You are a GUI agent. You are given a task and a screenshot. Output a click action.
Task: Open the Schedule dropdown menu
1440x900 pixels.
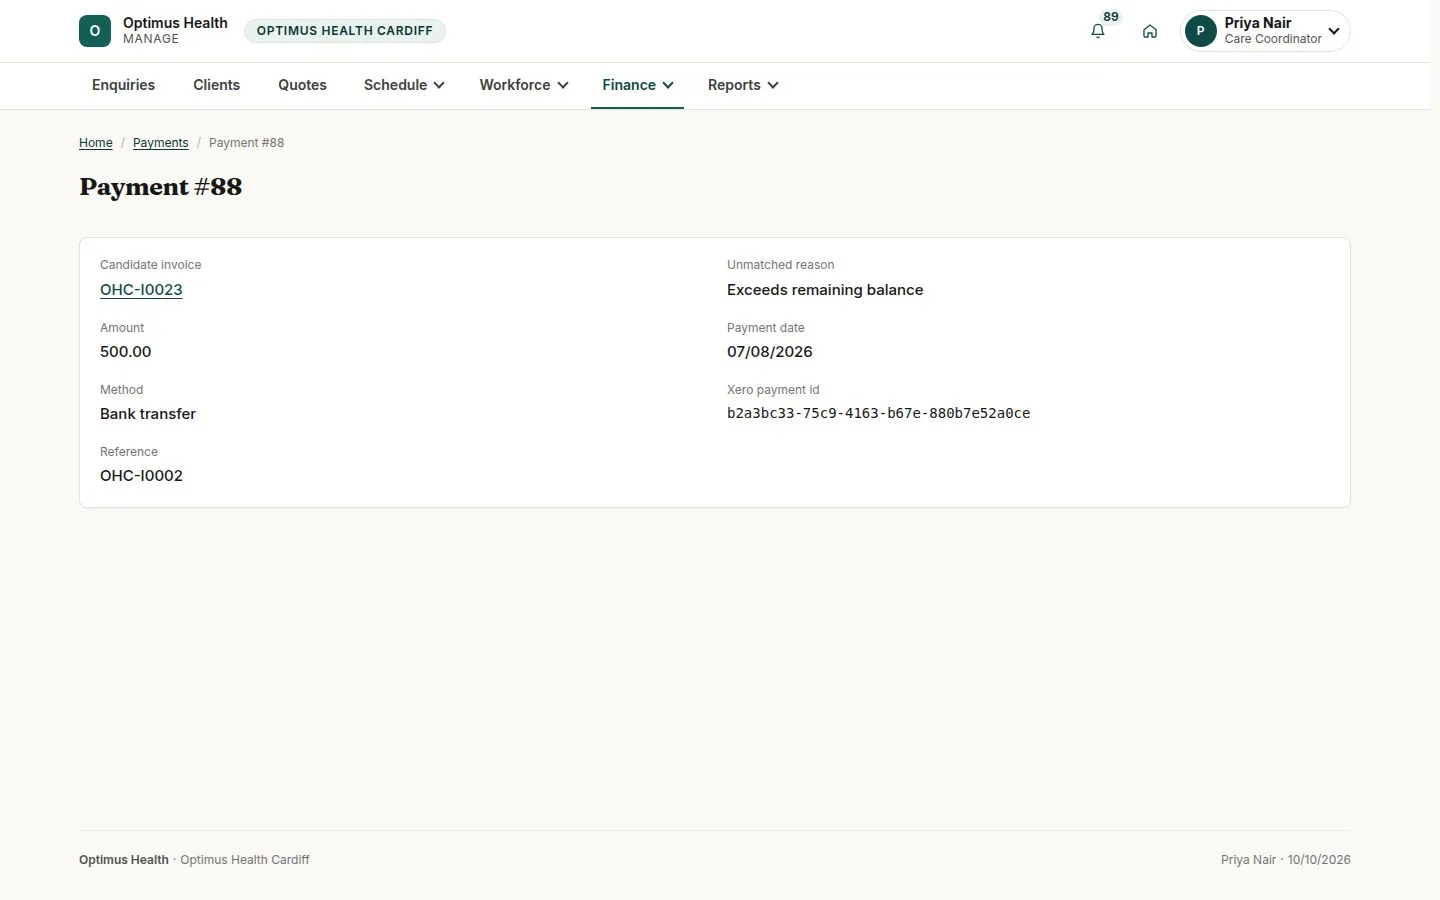point(404,85)
